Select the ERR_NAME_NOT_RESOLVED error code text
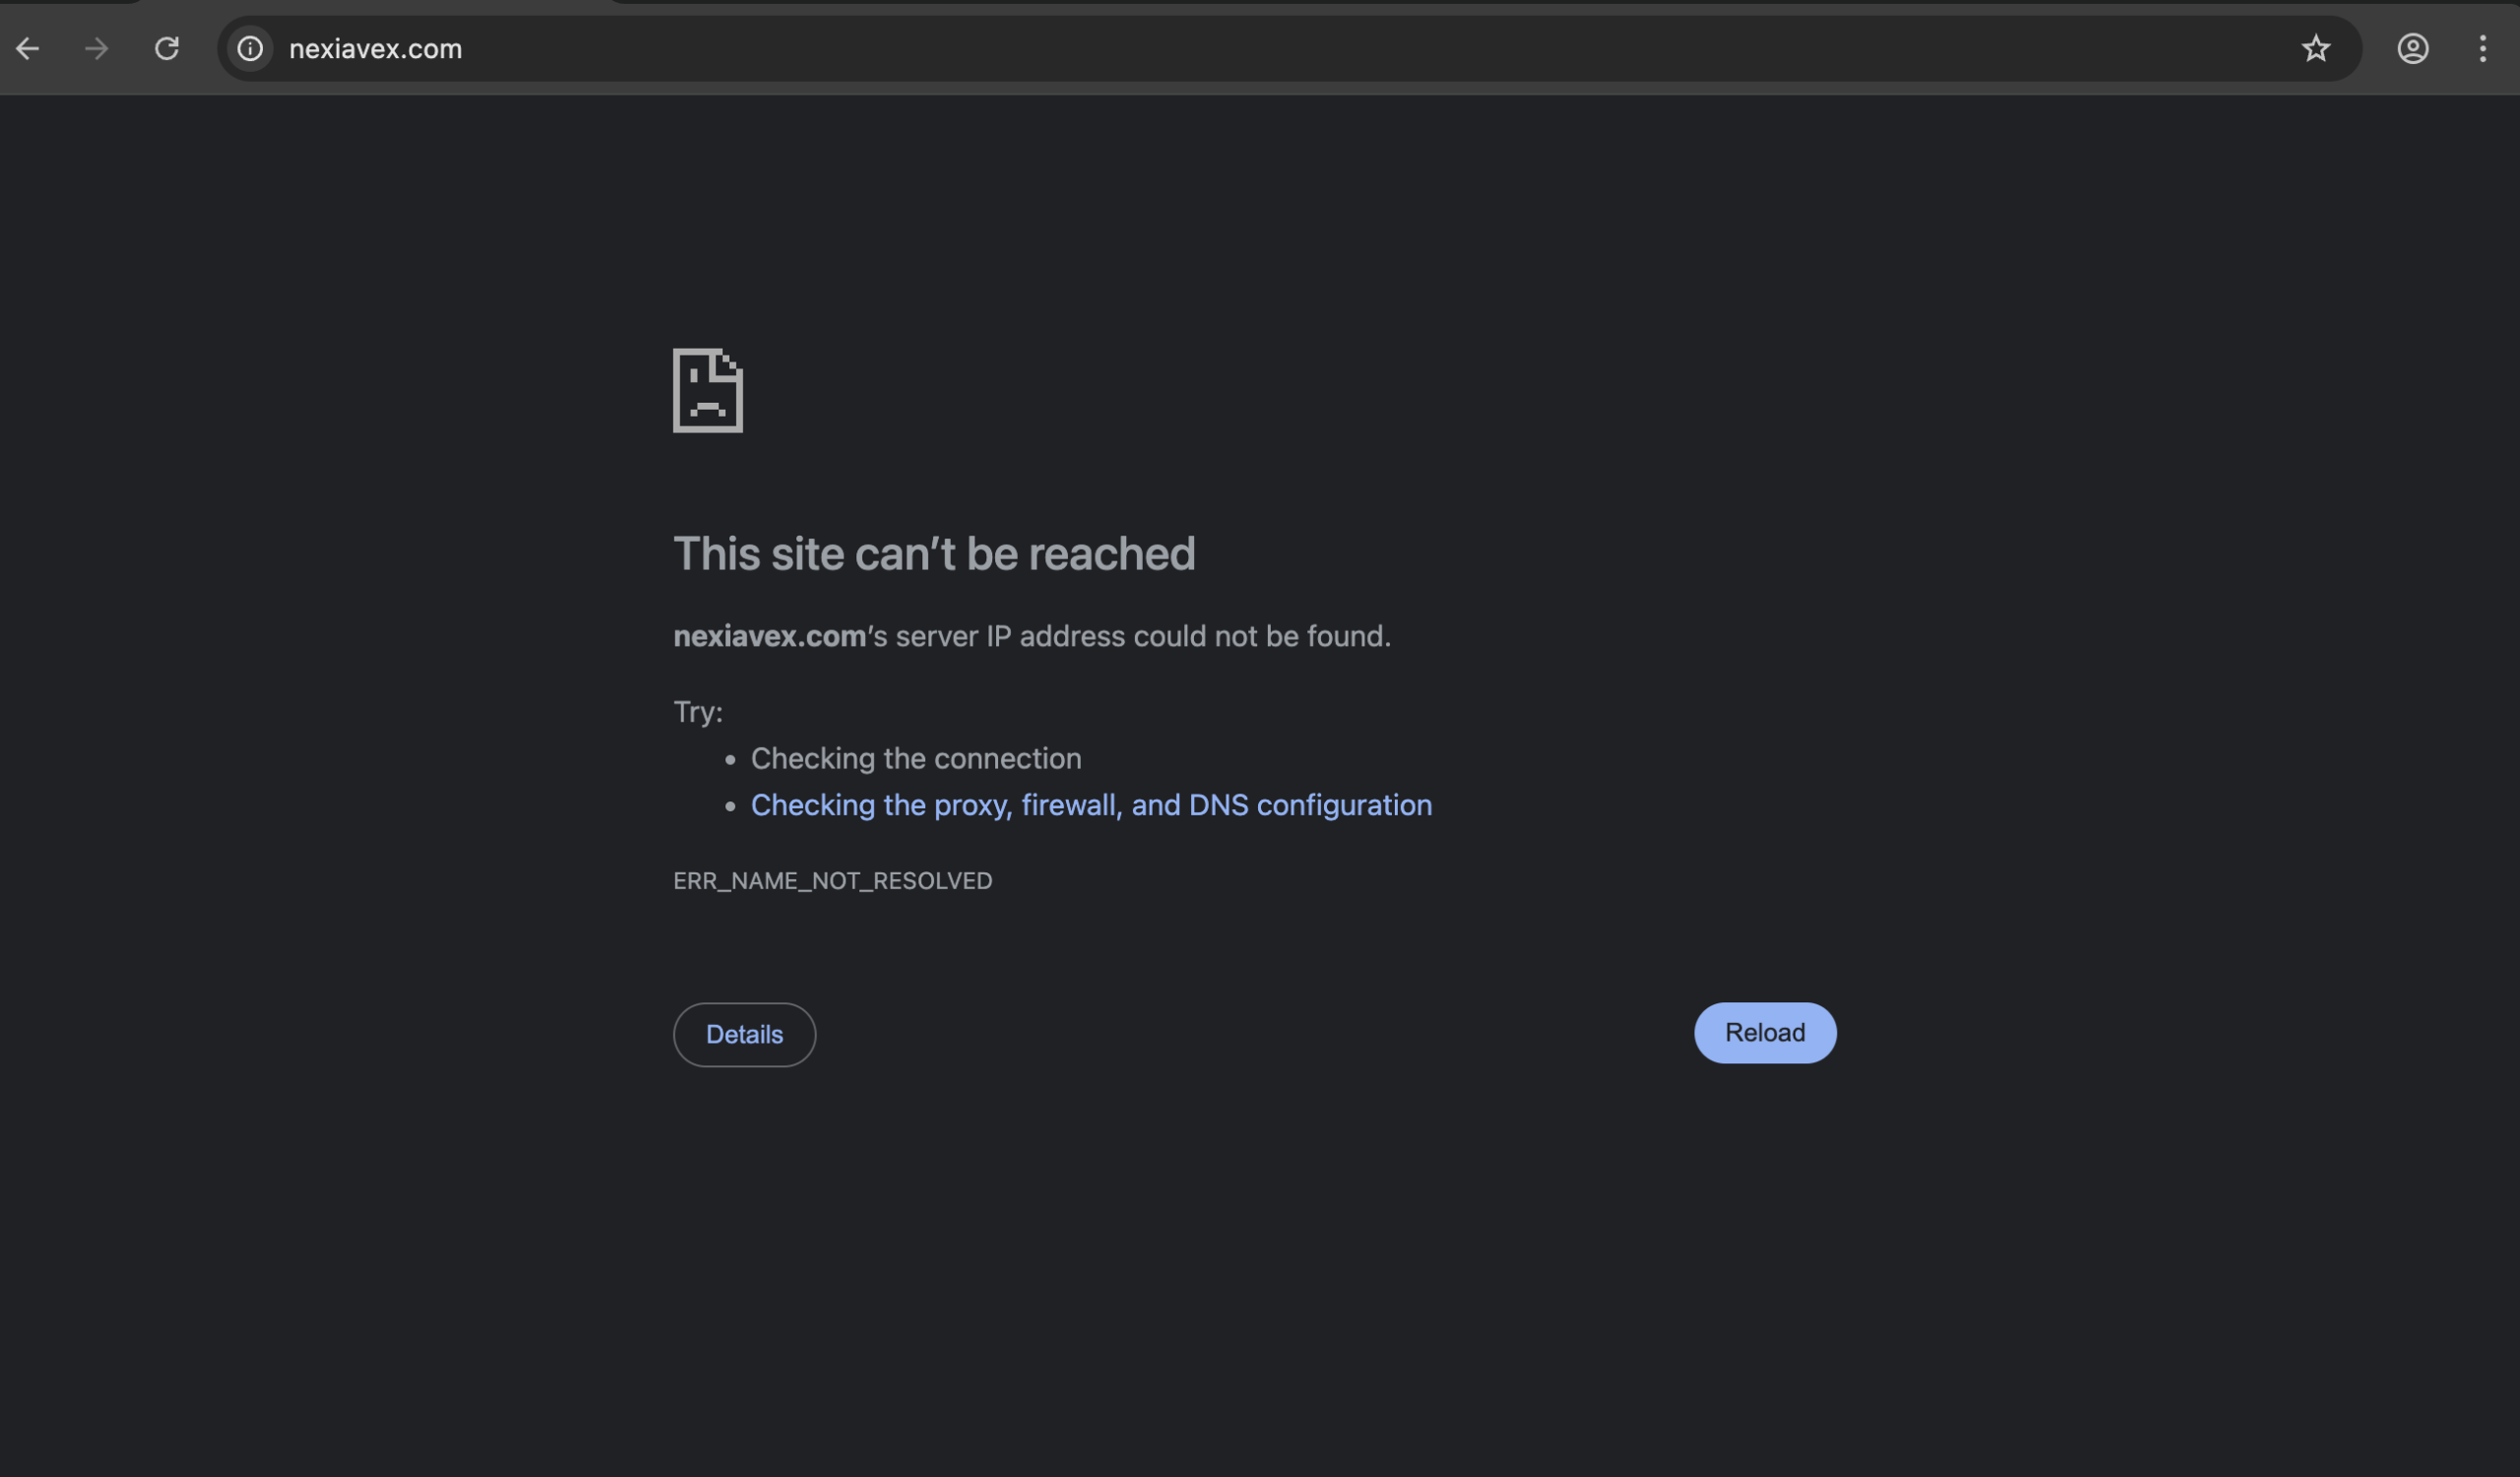 coord(832,881)
